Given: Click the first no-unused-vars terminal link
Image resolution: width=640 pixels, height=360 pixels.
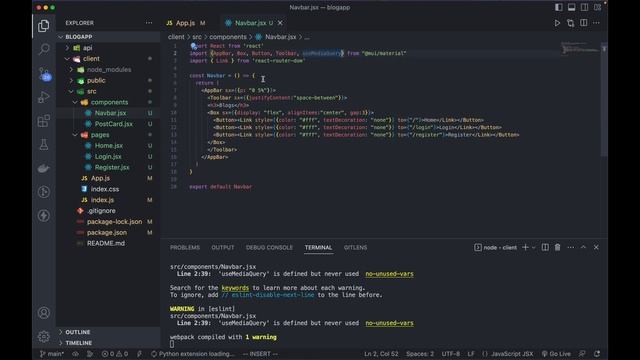Looking at the screenshot, I should point(389,274).
